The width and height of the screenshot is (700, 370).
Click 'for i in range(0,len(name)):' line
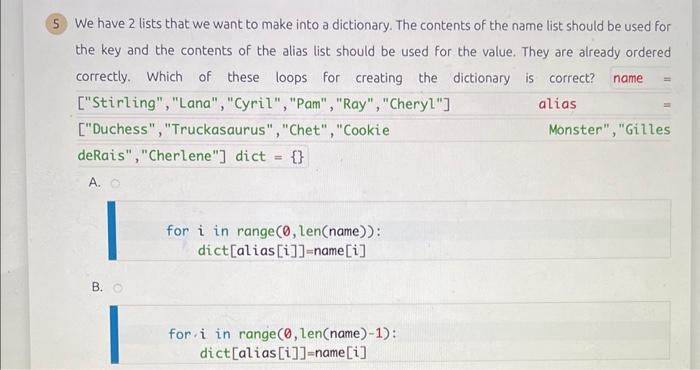coord(274,231)
